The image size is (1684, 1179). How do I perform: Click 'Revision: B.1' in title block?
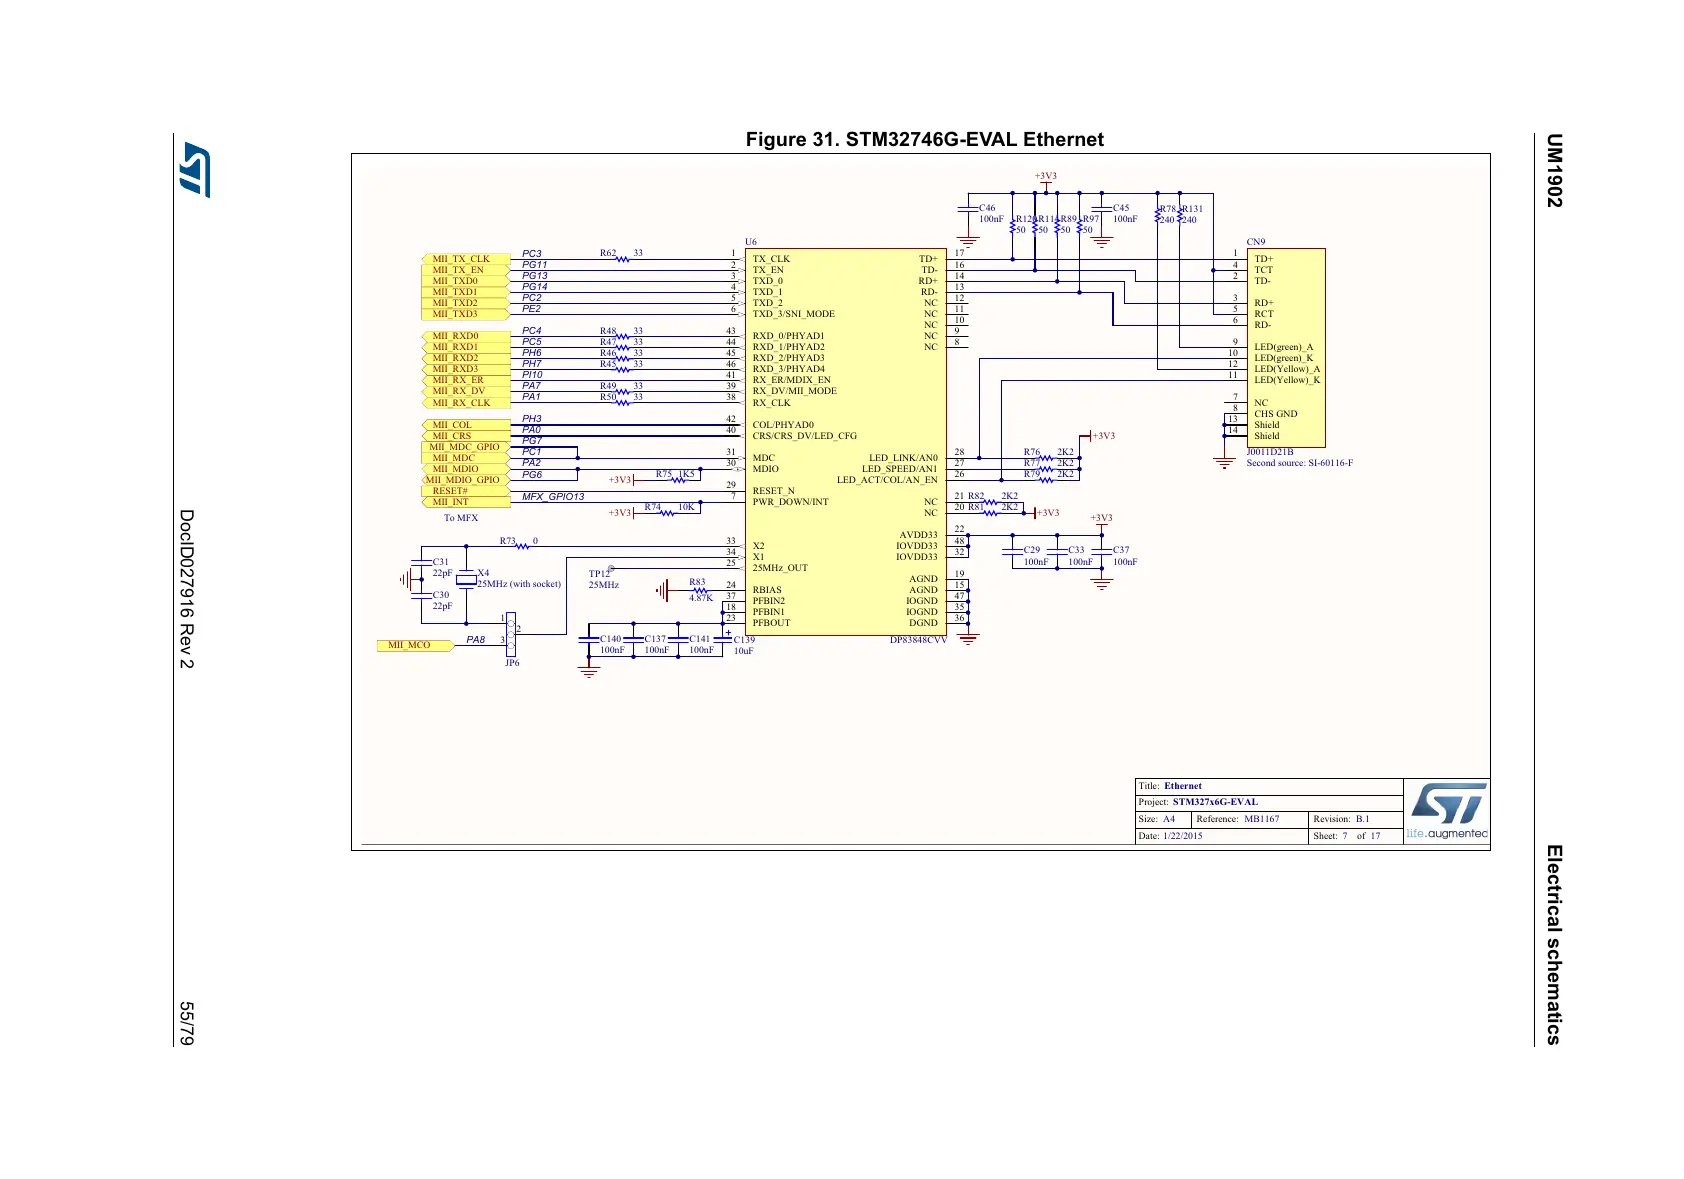pyautogui.click(x=1341, y=819)
